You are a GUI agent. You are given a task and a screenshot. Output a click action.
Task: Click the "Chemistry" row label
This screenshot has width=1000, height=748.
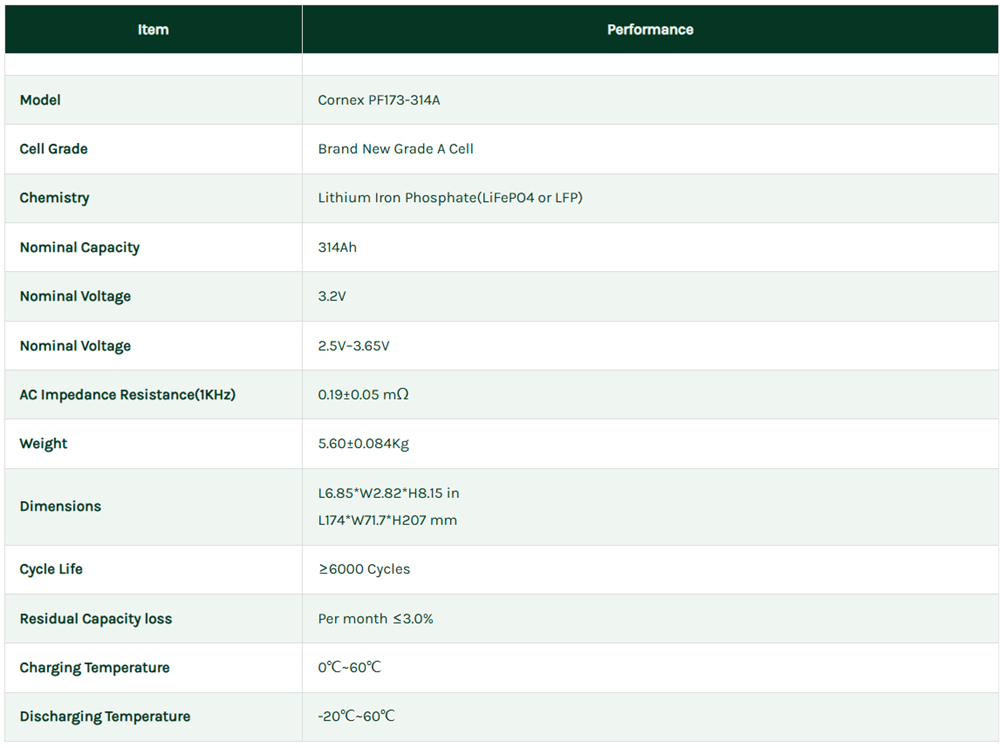click(55, 198)
